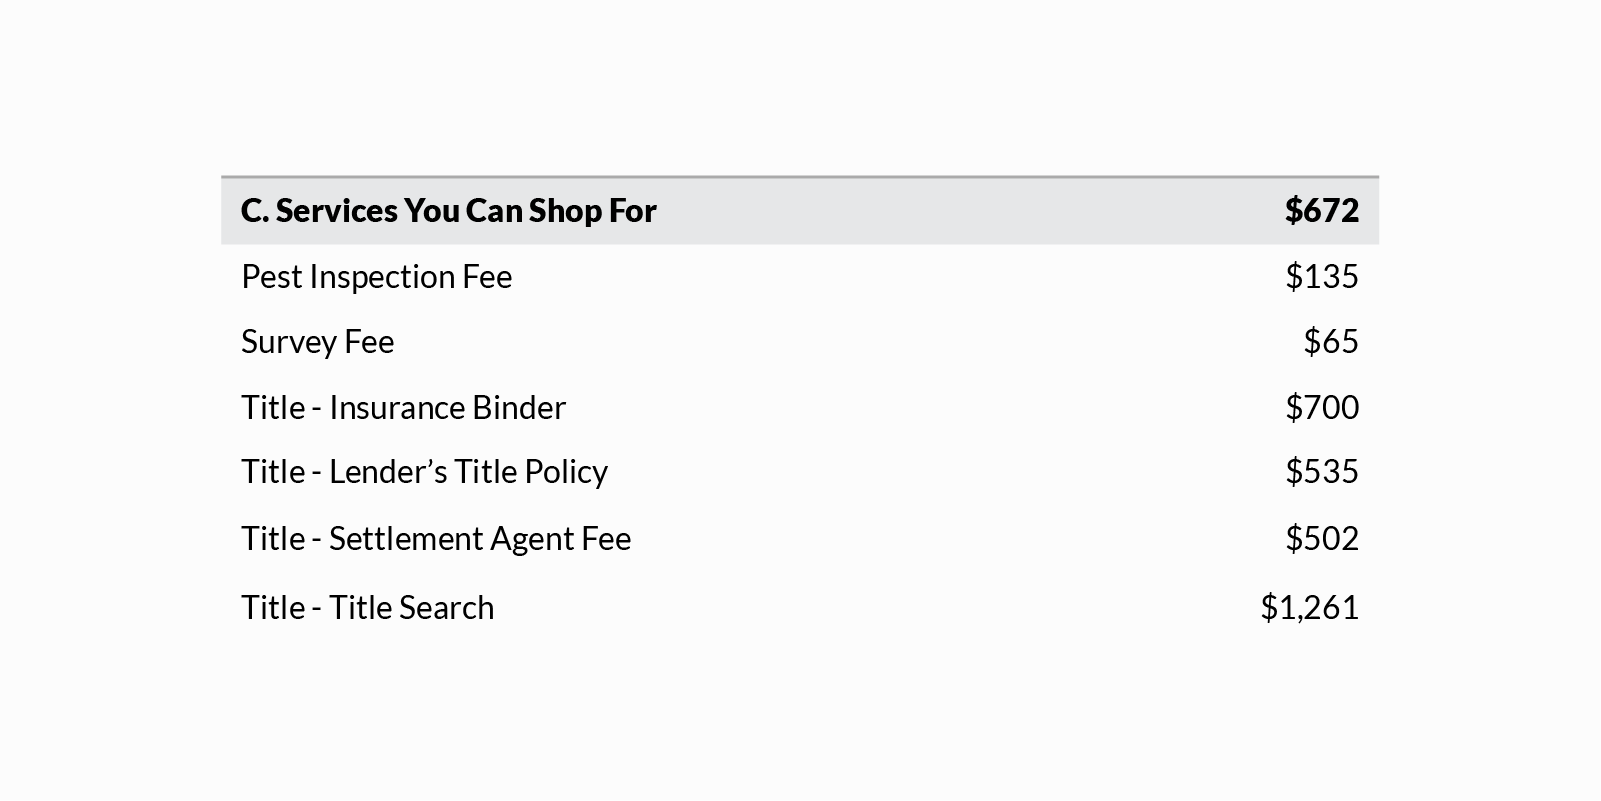
Task: Click the Title - Title Search label
Action: pyautogui.click(x=367, y=608)
